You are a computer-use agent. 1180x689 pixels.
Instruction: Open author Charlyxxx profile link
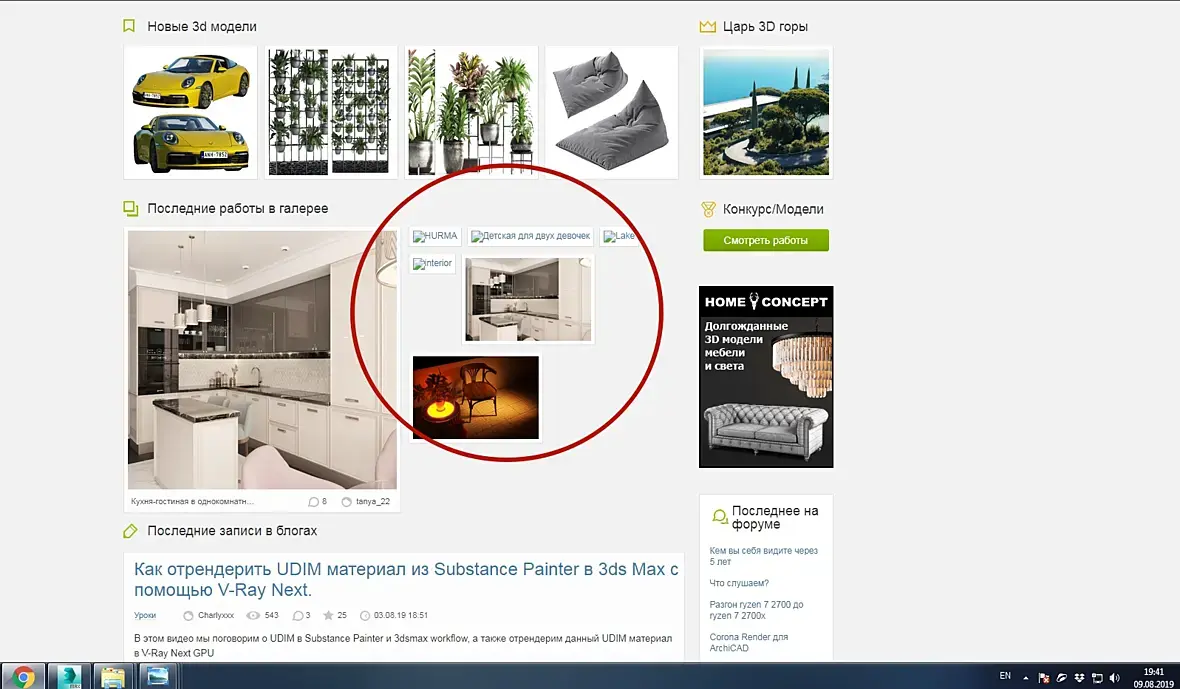216,615
